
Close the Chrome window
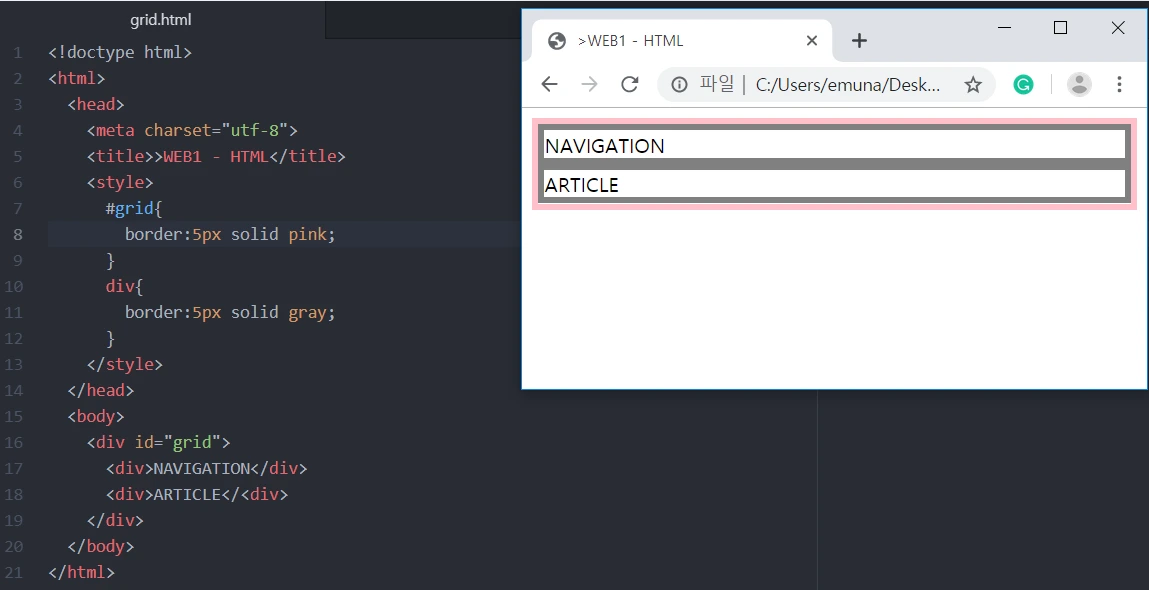tap(1117, 28)
